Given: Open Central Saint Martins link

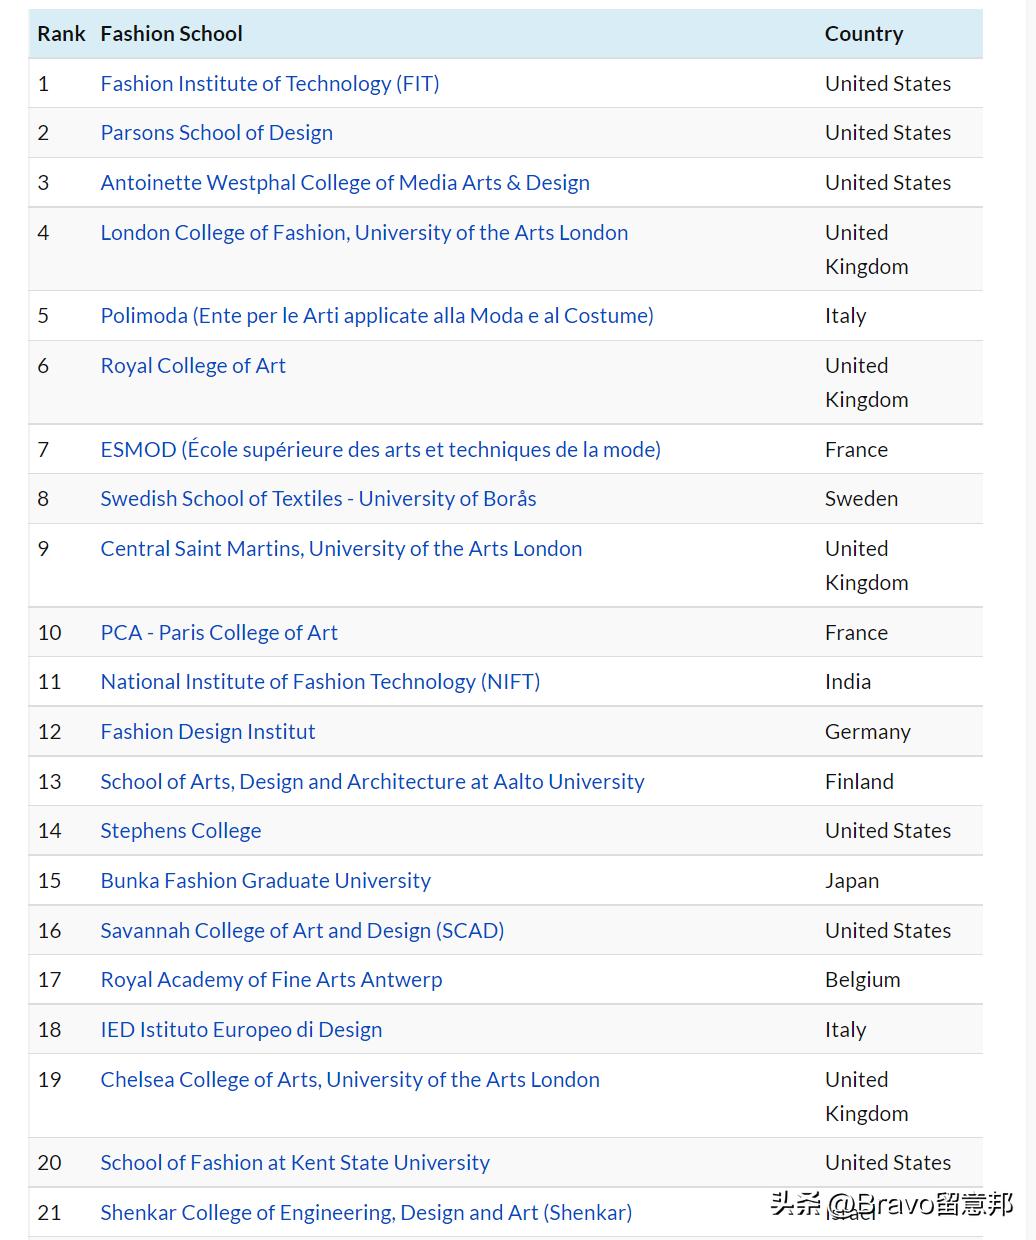Looking at the screenshot, I should (341, 549).
